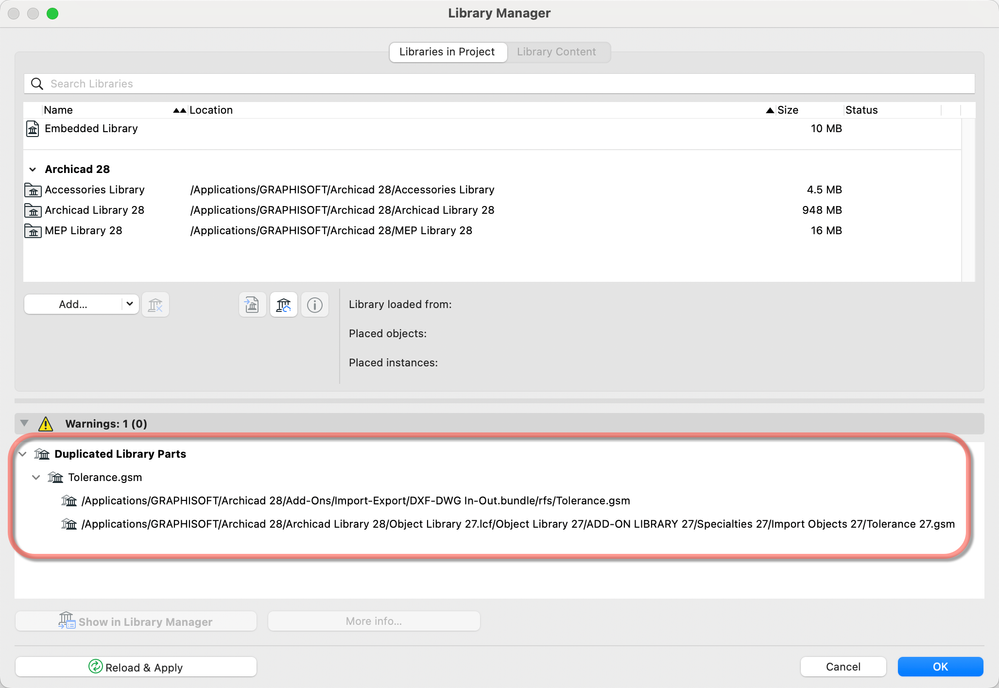Screen dimensions: 999x688
Task: Click the Add... button
Action: pos(73,305)
